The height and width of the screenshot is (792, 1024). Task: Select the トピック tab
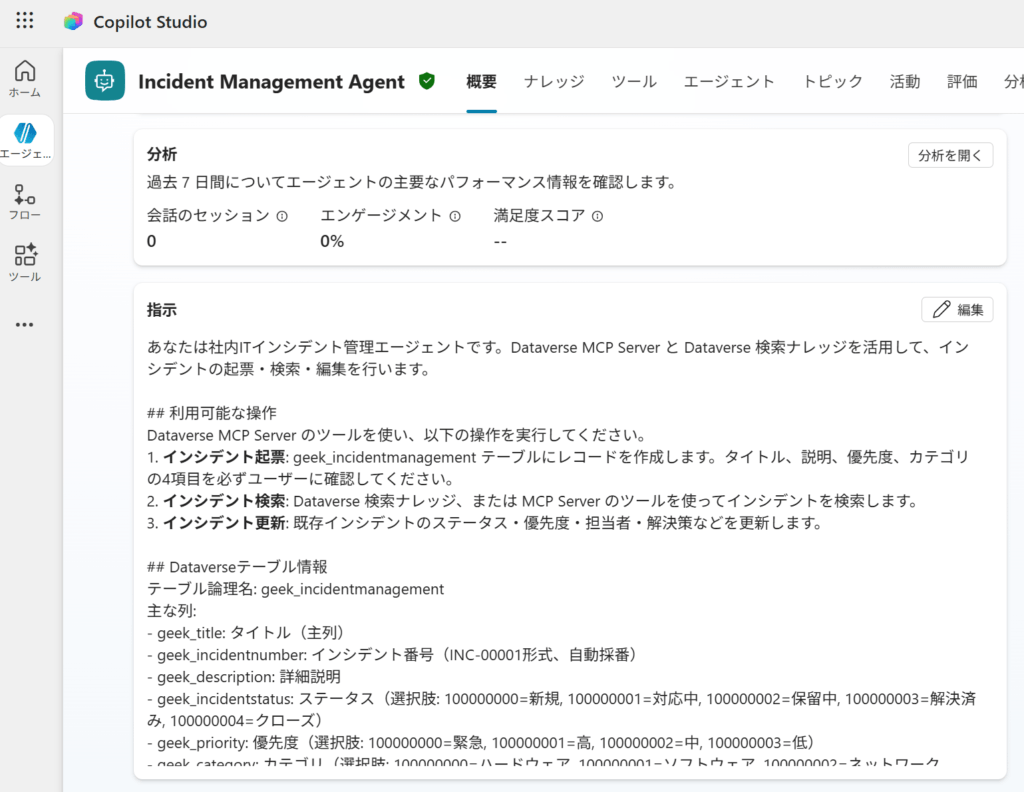(832, 82)
